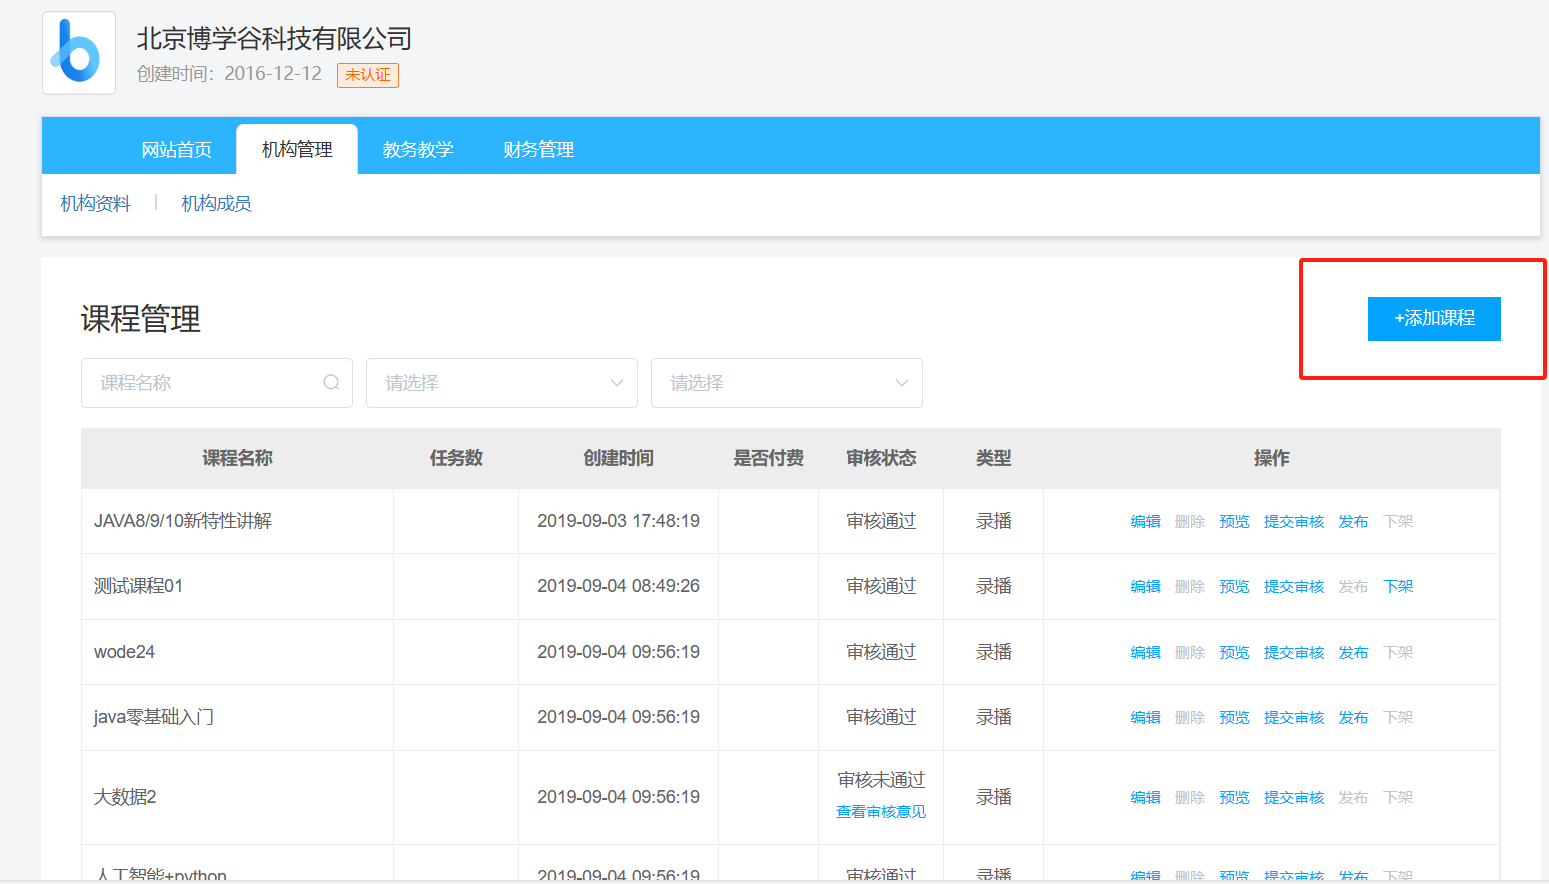Click 预览 for 测试课程01

1235,587
